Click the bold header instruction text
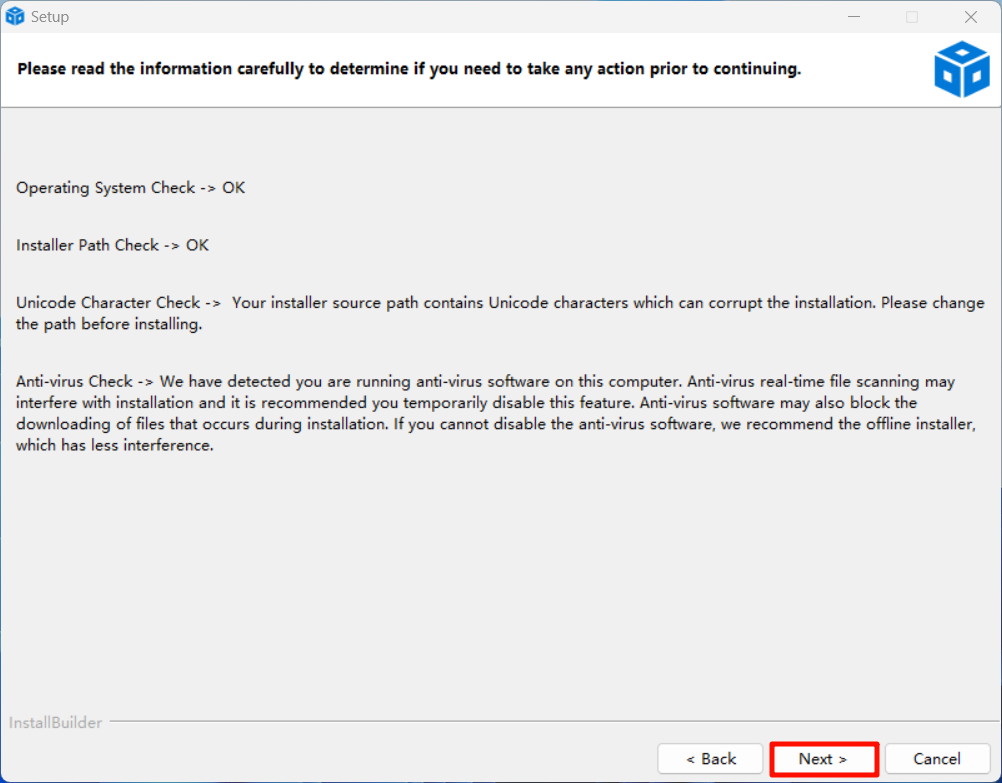Viewport: 1002px width, 783px height. 409,69
